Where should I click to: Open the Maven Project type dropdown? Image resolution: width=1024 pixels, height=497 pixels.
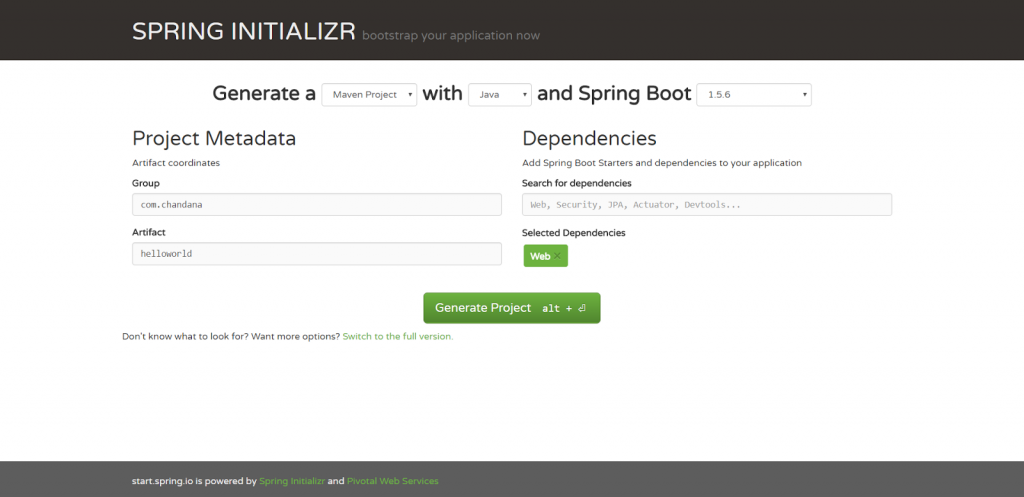(x=369, y=95)
